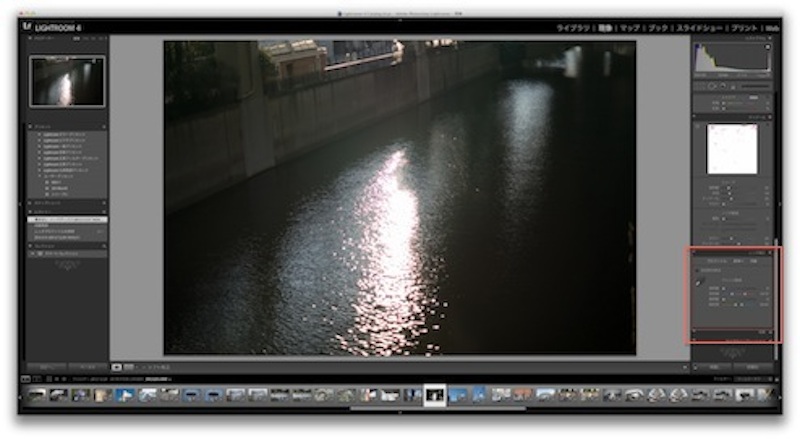Collapse the History panel header

pos(67,211)
